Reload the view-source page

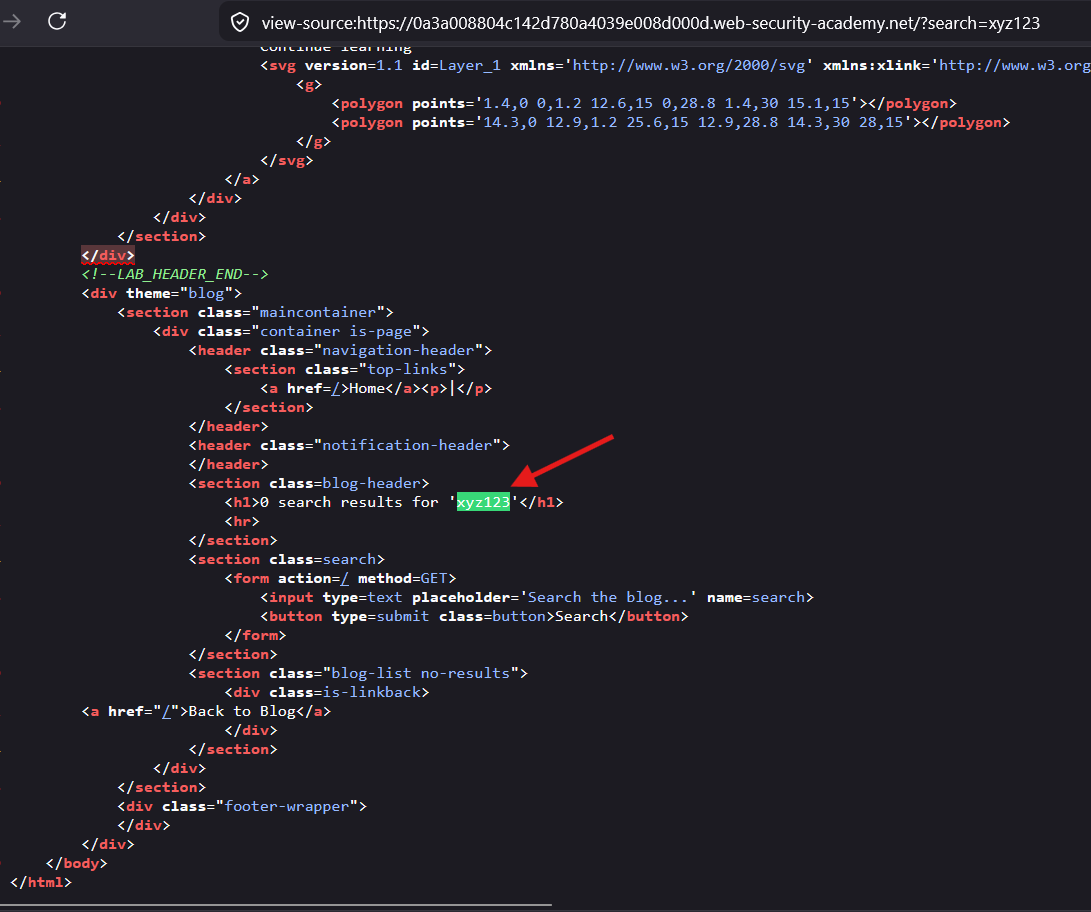[x=57, y=22]
